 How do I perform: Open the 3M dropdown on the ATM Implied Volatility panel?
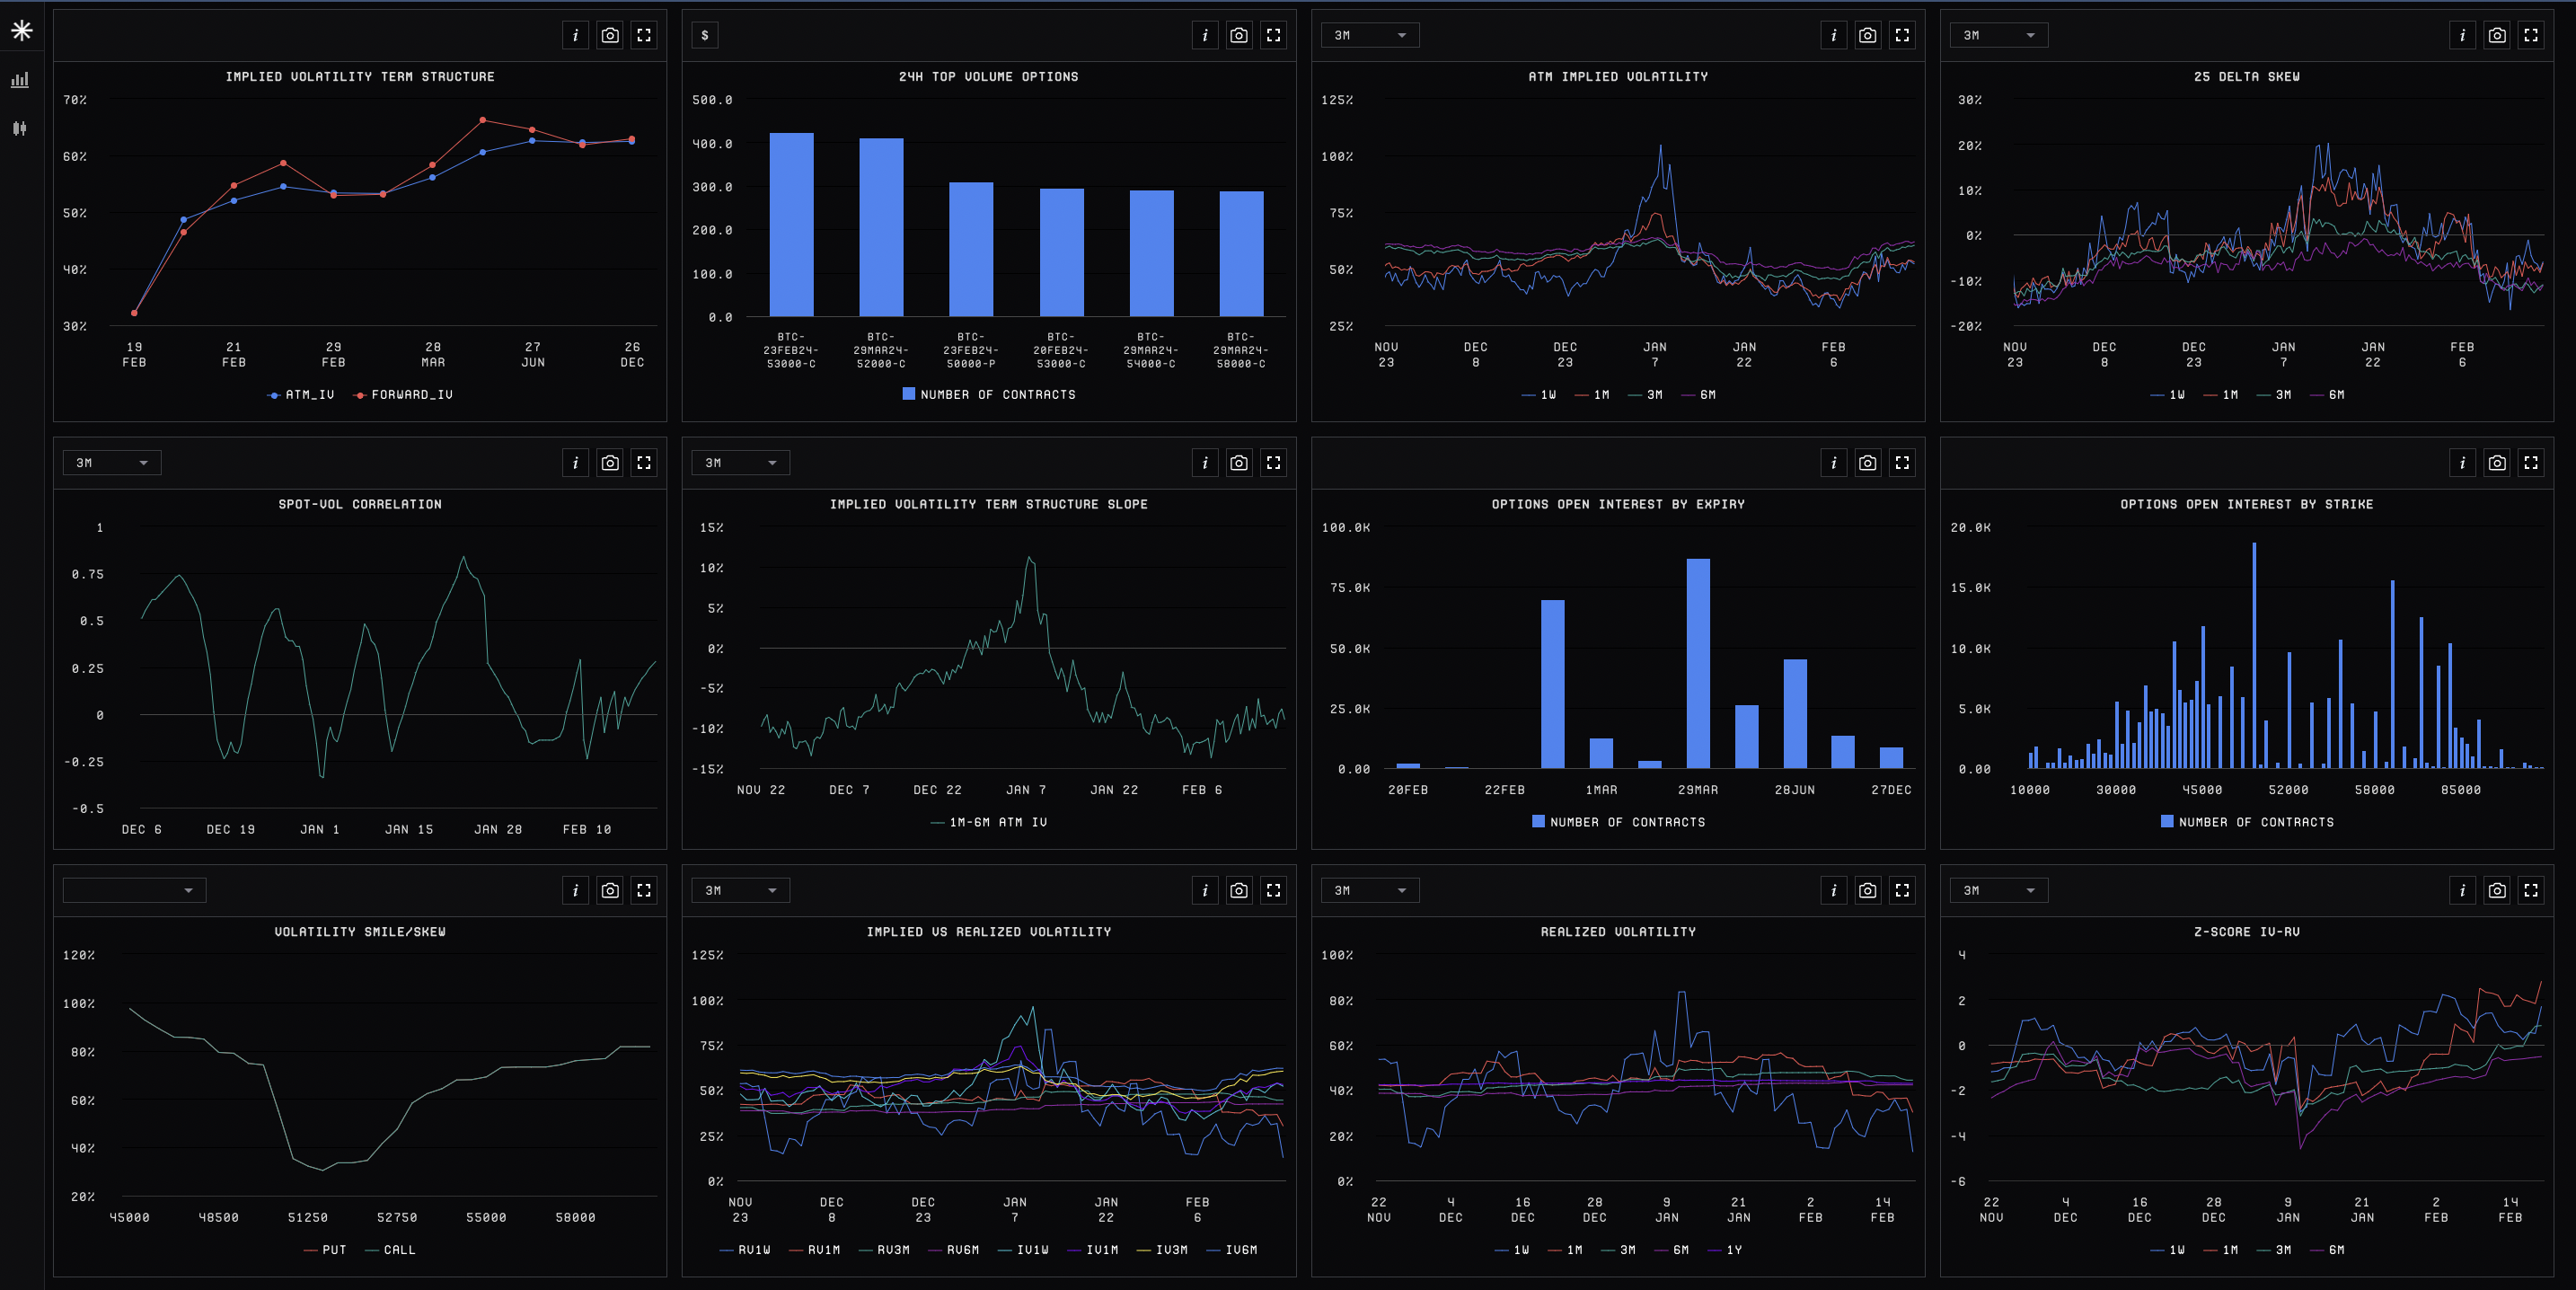click(x=1369, y=35)
